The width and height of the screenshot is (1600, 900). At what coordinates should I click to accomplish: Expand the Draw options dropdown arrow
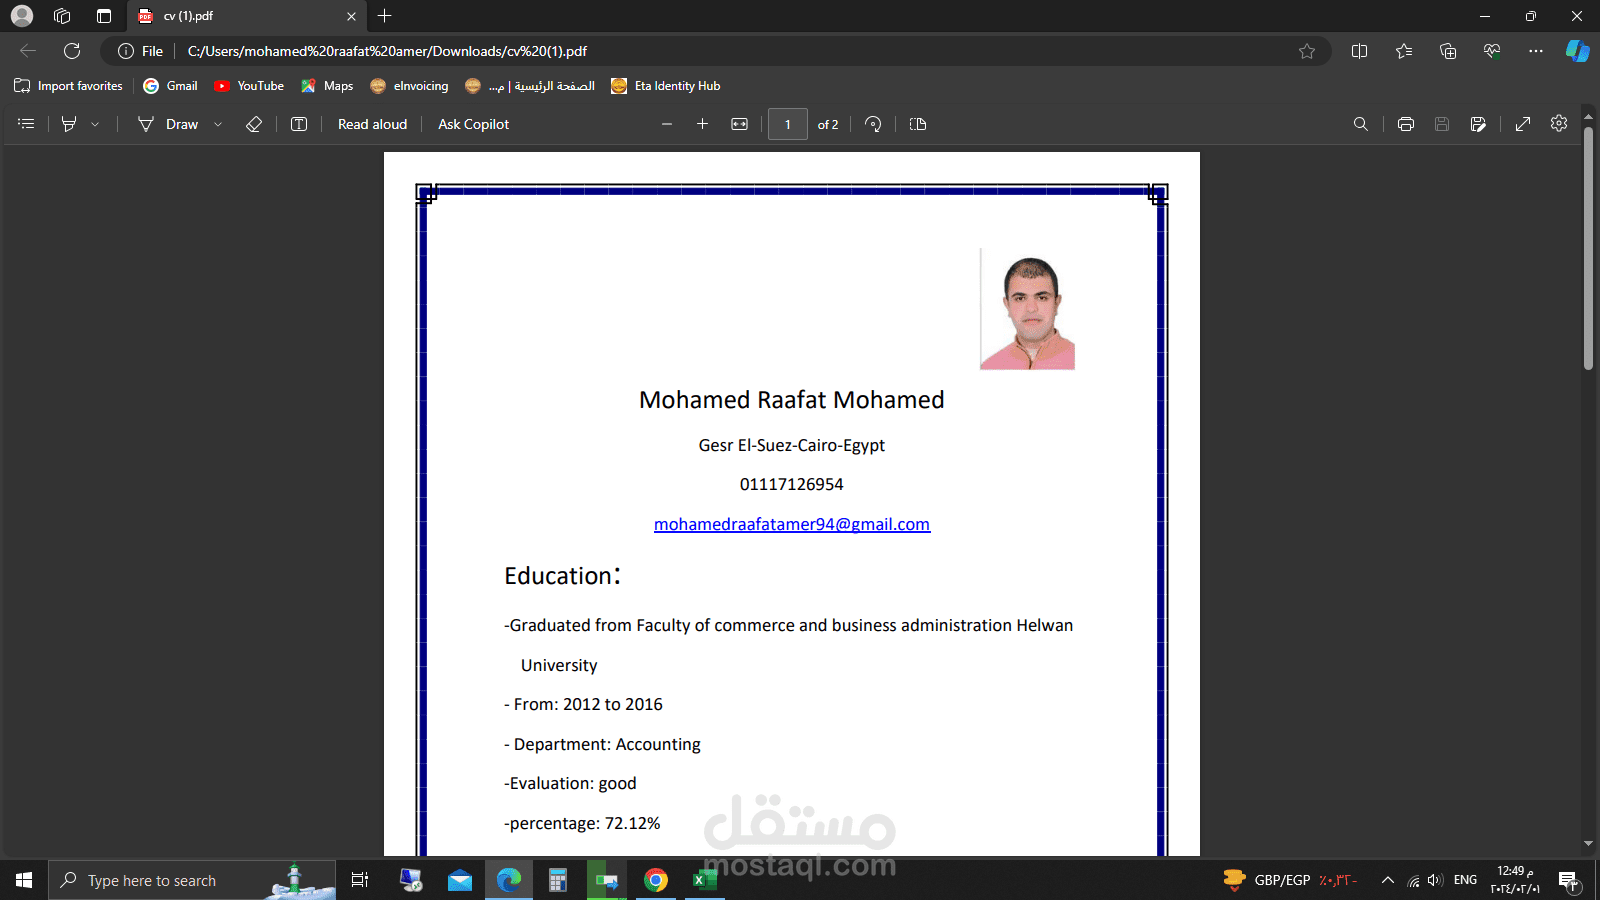[x=218, y=124]
